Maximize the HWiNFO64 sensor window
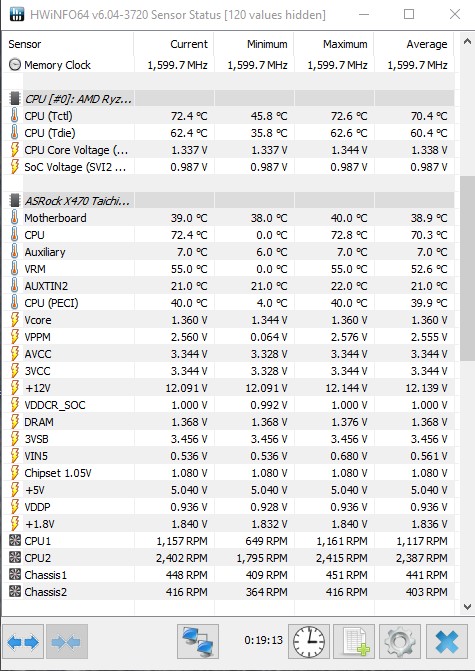The image size is (475, 671). click(x=409, y=14)
